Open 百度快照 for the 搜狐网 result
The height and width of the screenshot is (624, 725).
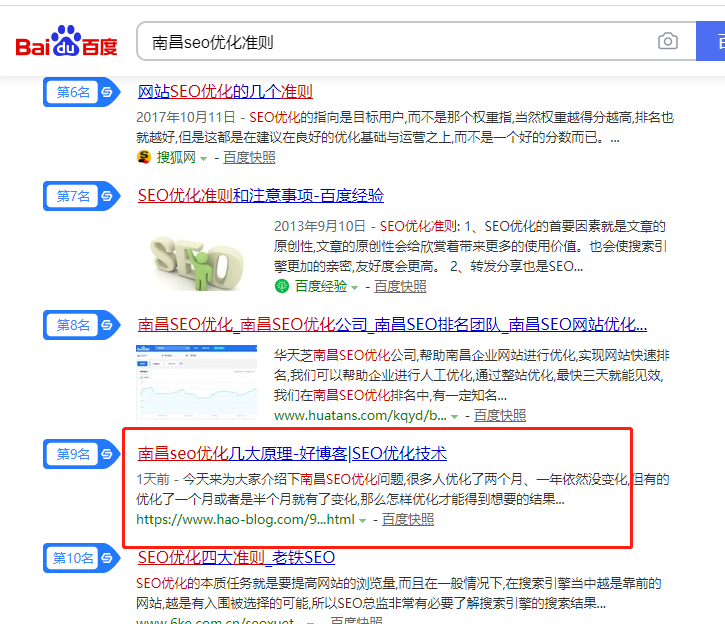tap(249, 158)
